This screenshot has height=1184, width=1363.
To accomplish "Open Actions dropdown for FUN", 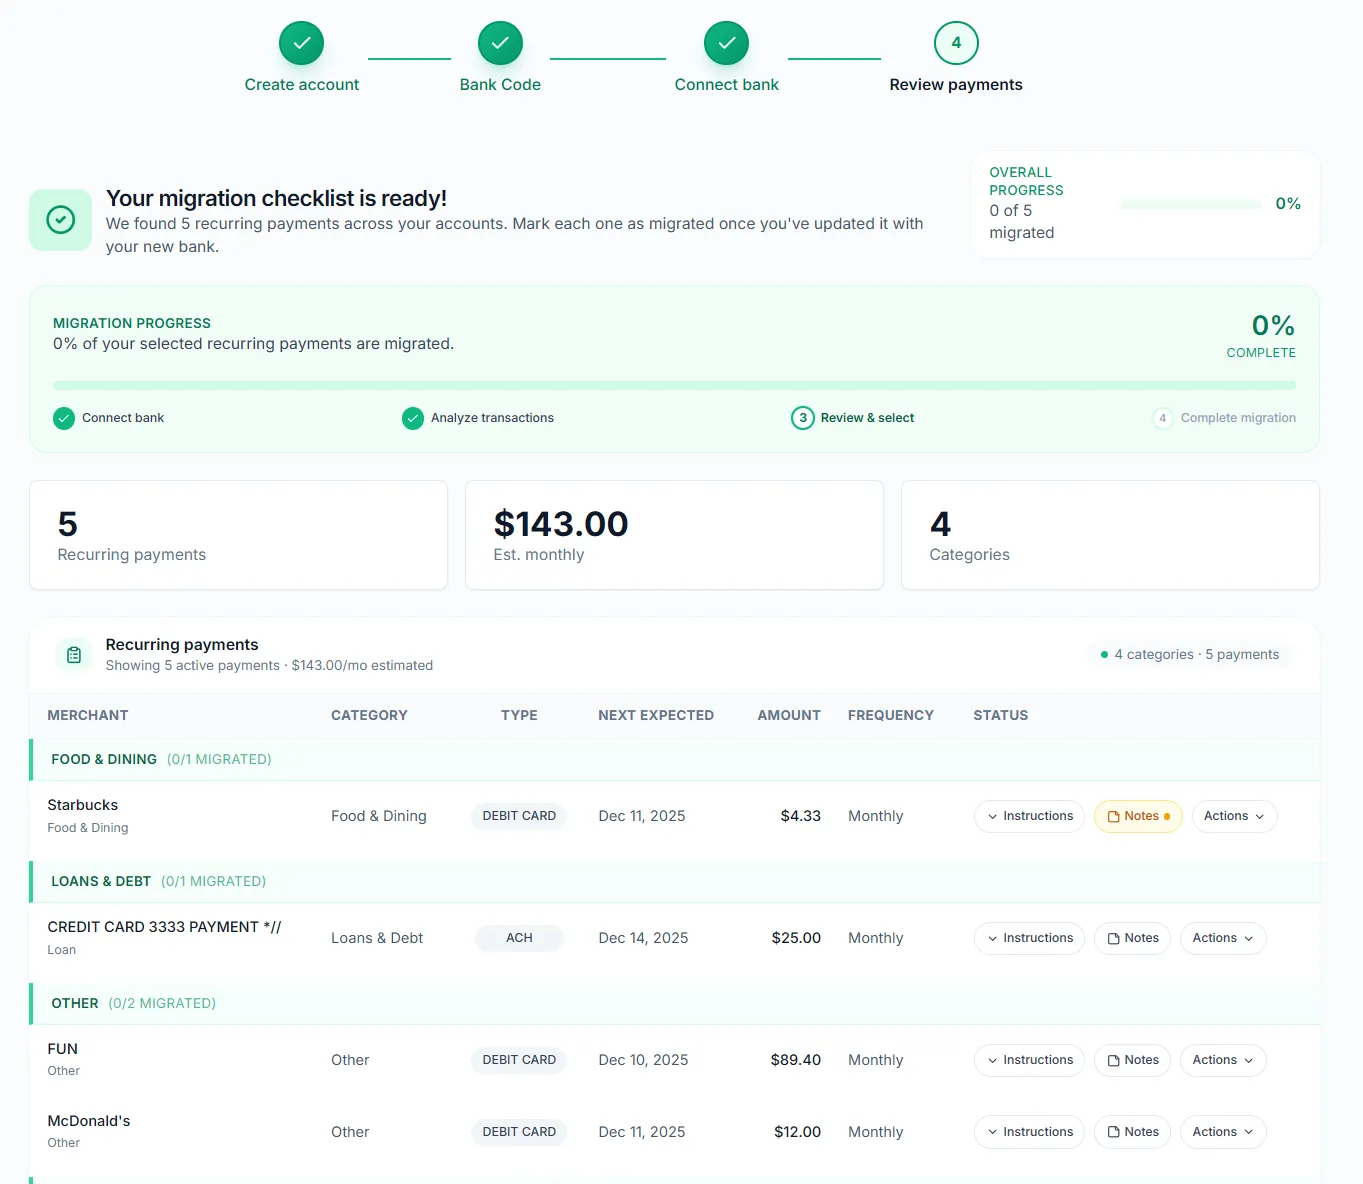I will (1223, 1060).
